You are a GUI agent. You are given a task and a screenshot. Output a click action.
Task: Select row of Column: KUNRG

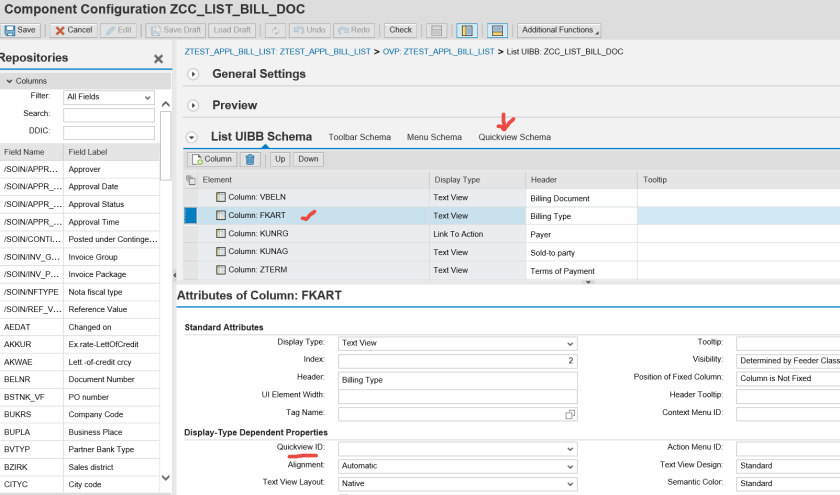click(x=190, y=233)
